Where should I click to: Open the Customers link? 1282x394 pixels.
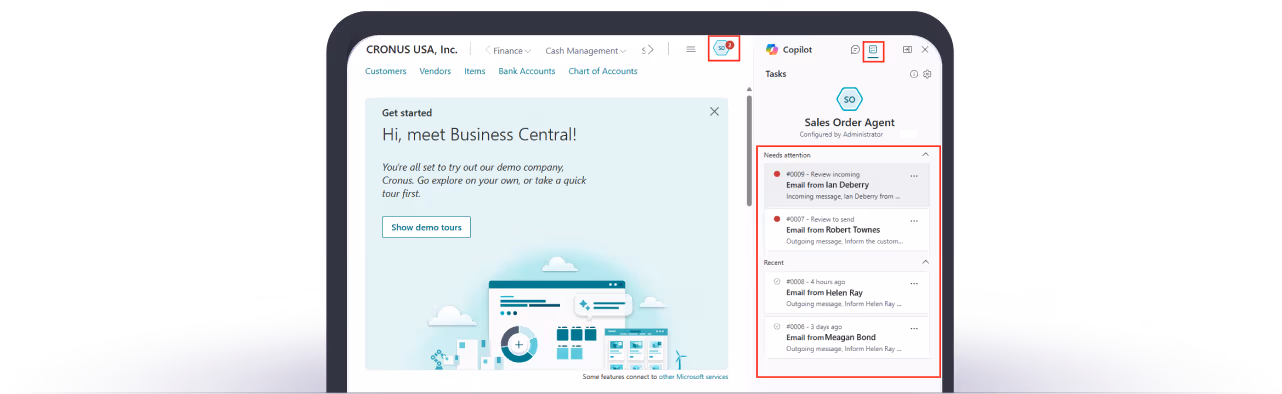coord(386,71)
